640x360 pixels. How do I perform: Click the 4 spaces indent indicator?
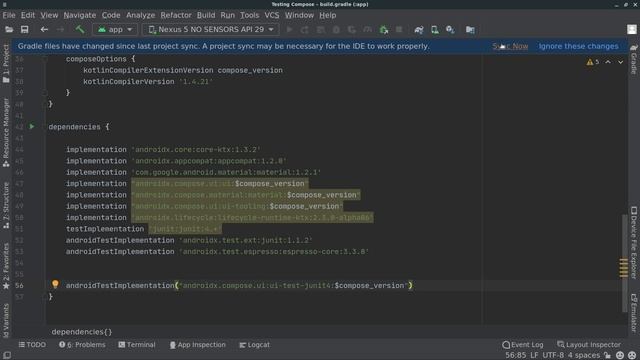[x=584, y=356]
